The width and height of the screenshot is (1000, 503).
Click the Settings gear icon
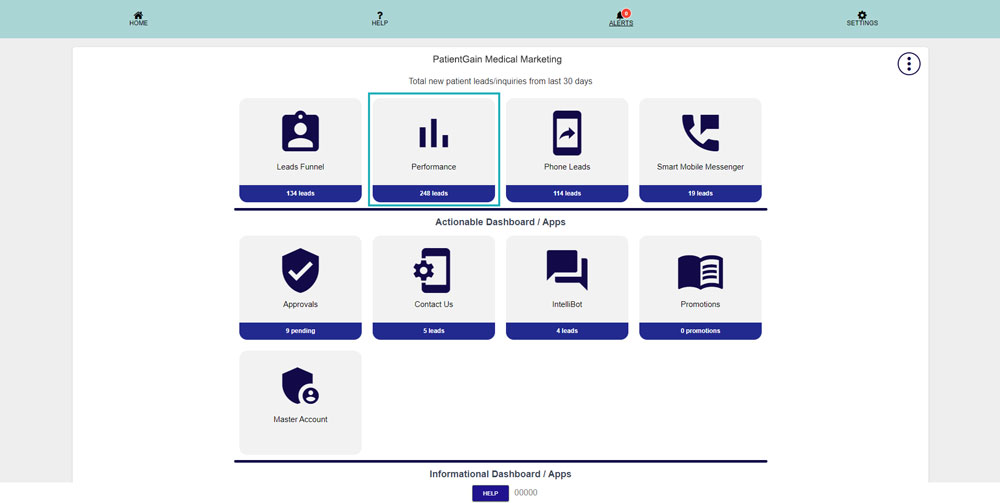[x=862, y=15]
